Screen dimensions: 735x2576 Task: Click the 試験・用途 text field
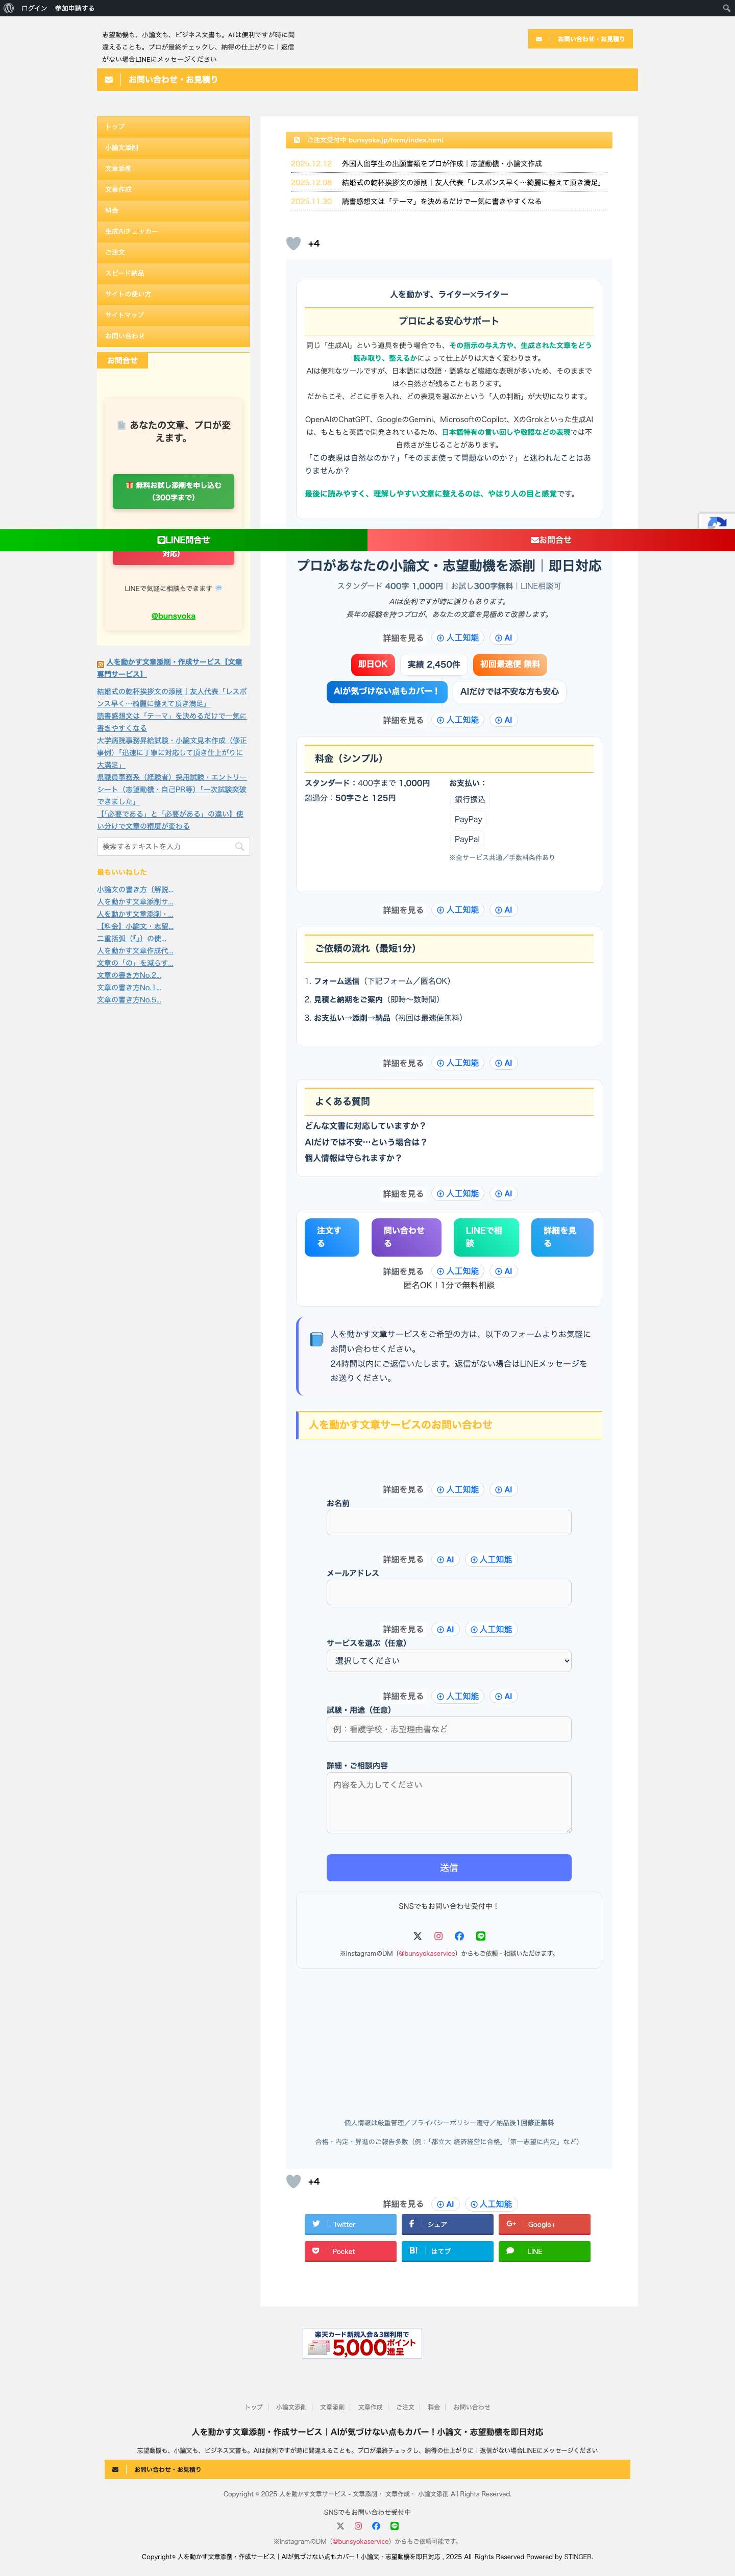449,1729
